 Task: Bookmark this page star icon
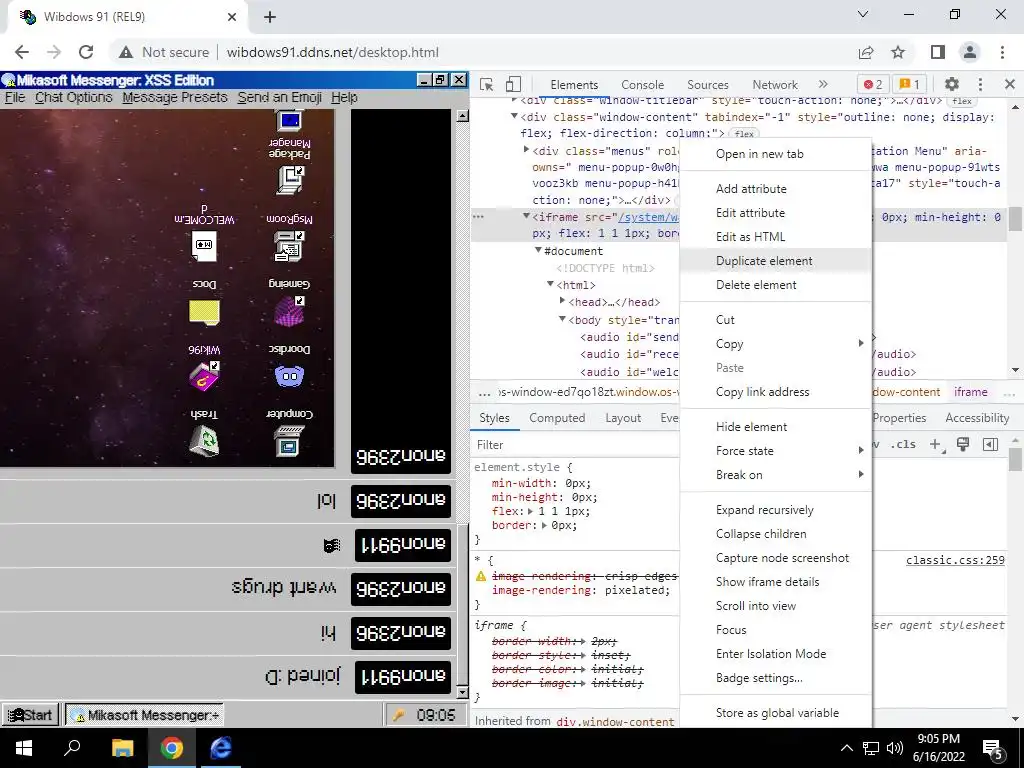898,52
